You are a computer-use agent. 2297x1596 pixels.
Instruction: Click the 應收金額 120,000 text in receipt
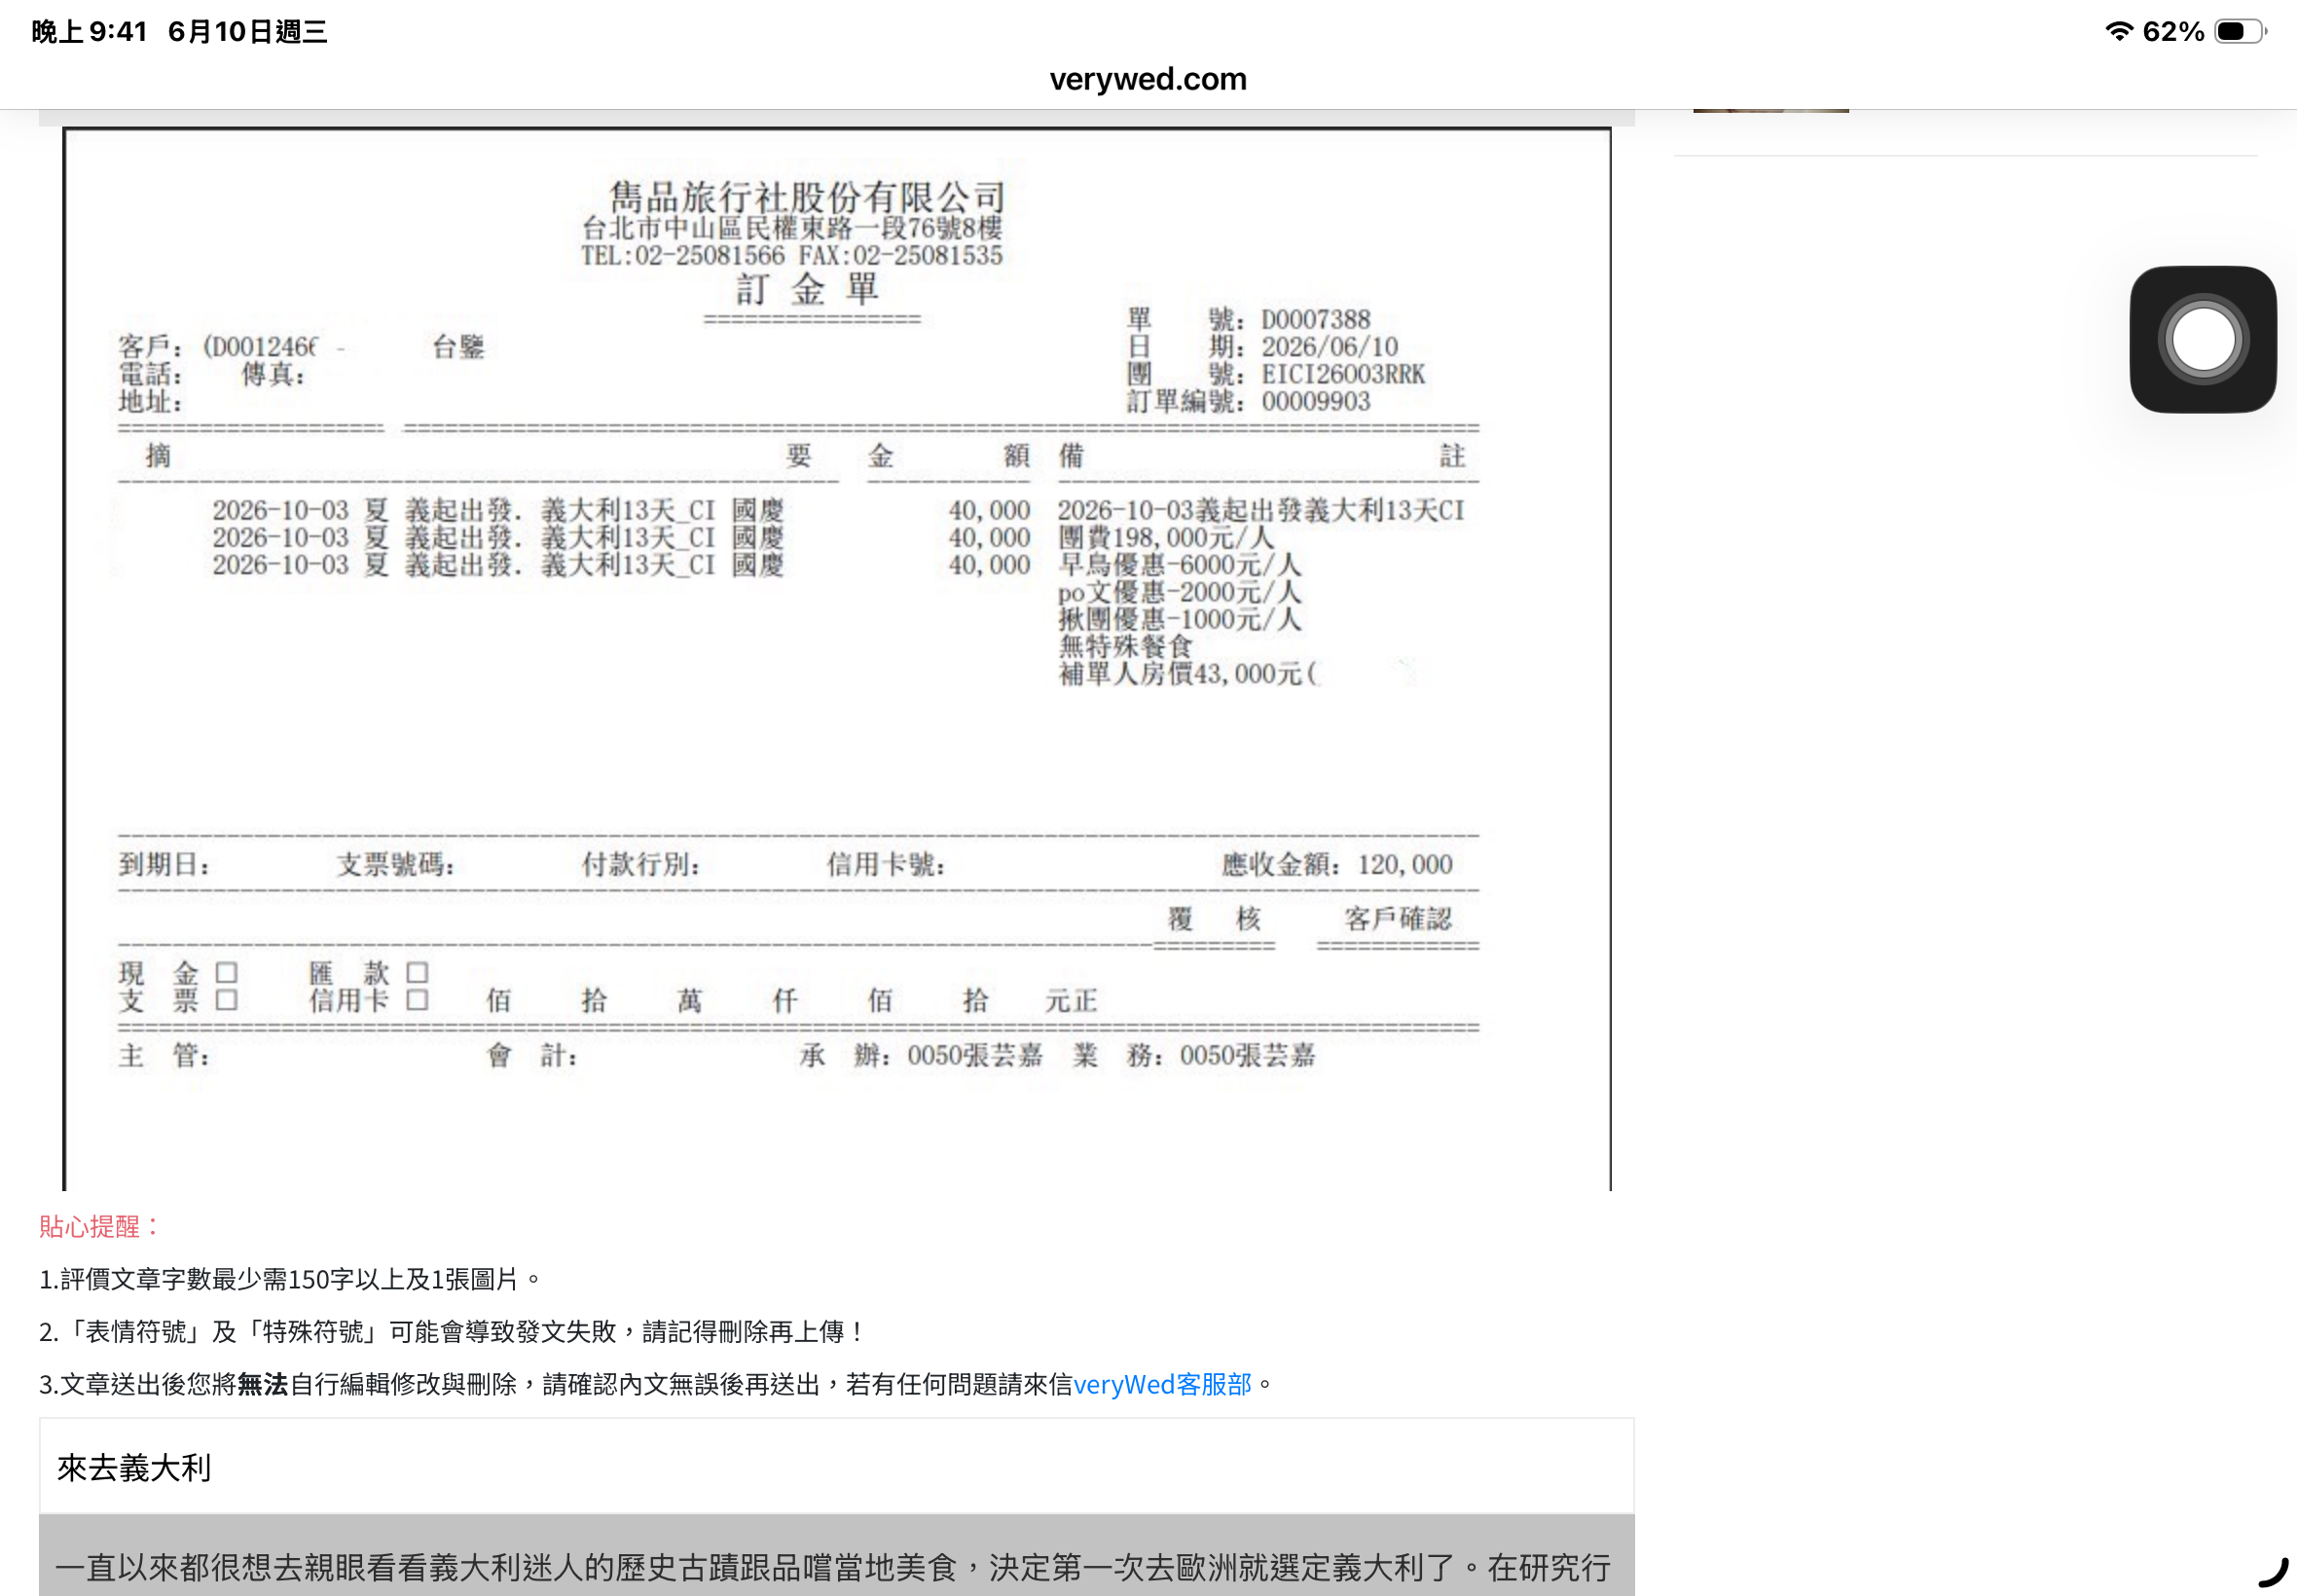pos(1336,864)
